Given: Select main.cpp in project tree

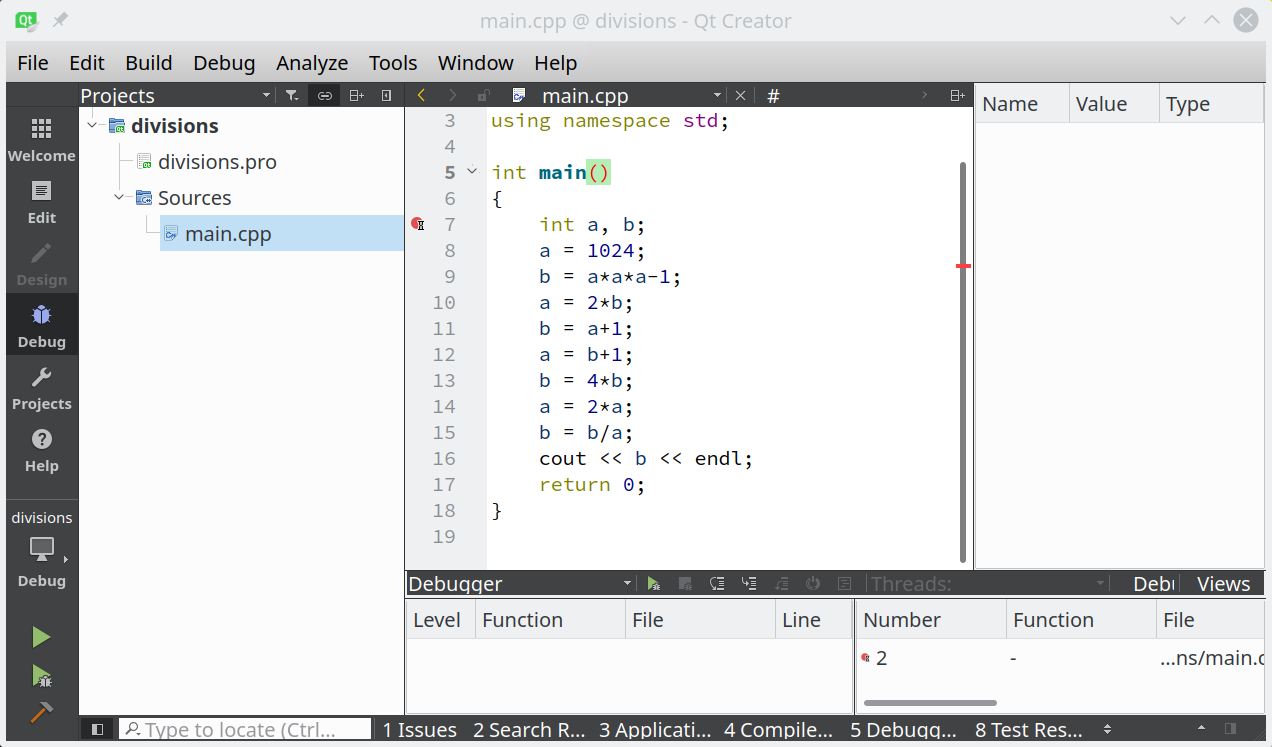Looking at the screenshot, I should pyautogui.click(x=282, y=234).
